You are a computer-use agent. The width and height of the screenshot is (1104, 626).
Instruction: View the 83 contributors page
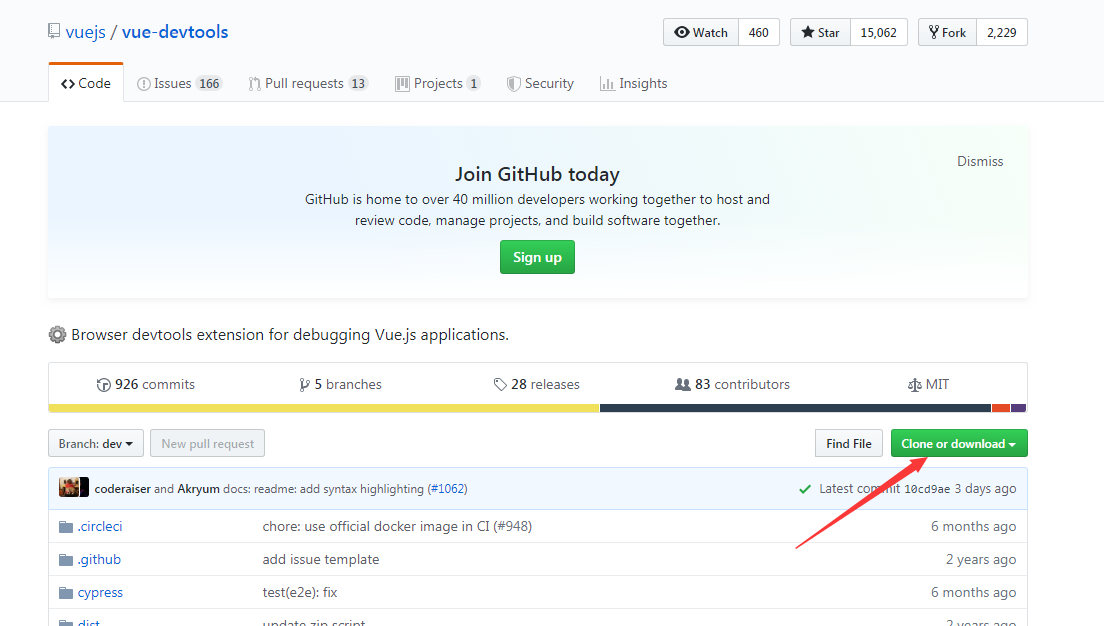[732, 384]
